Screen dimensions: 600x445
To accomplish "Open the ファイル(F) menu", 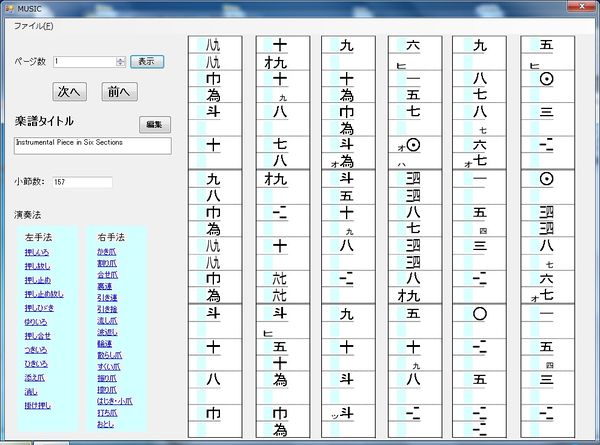I will pyautogui.click(x=33, y=24).
